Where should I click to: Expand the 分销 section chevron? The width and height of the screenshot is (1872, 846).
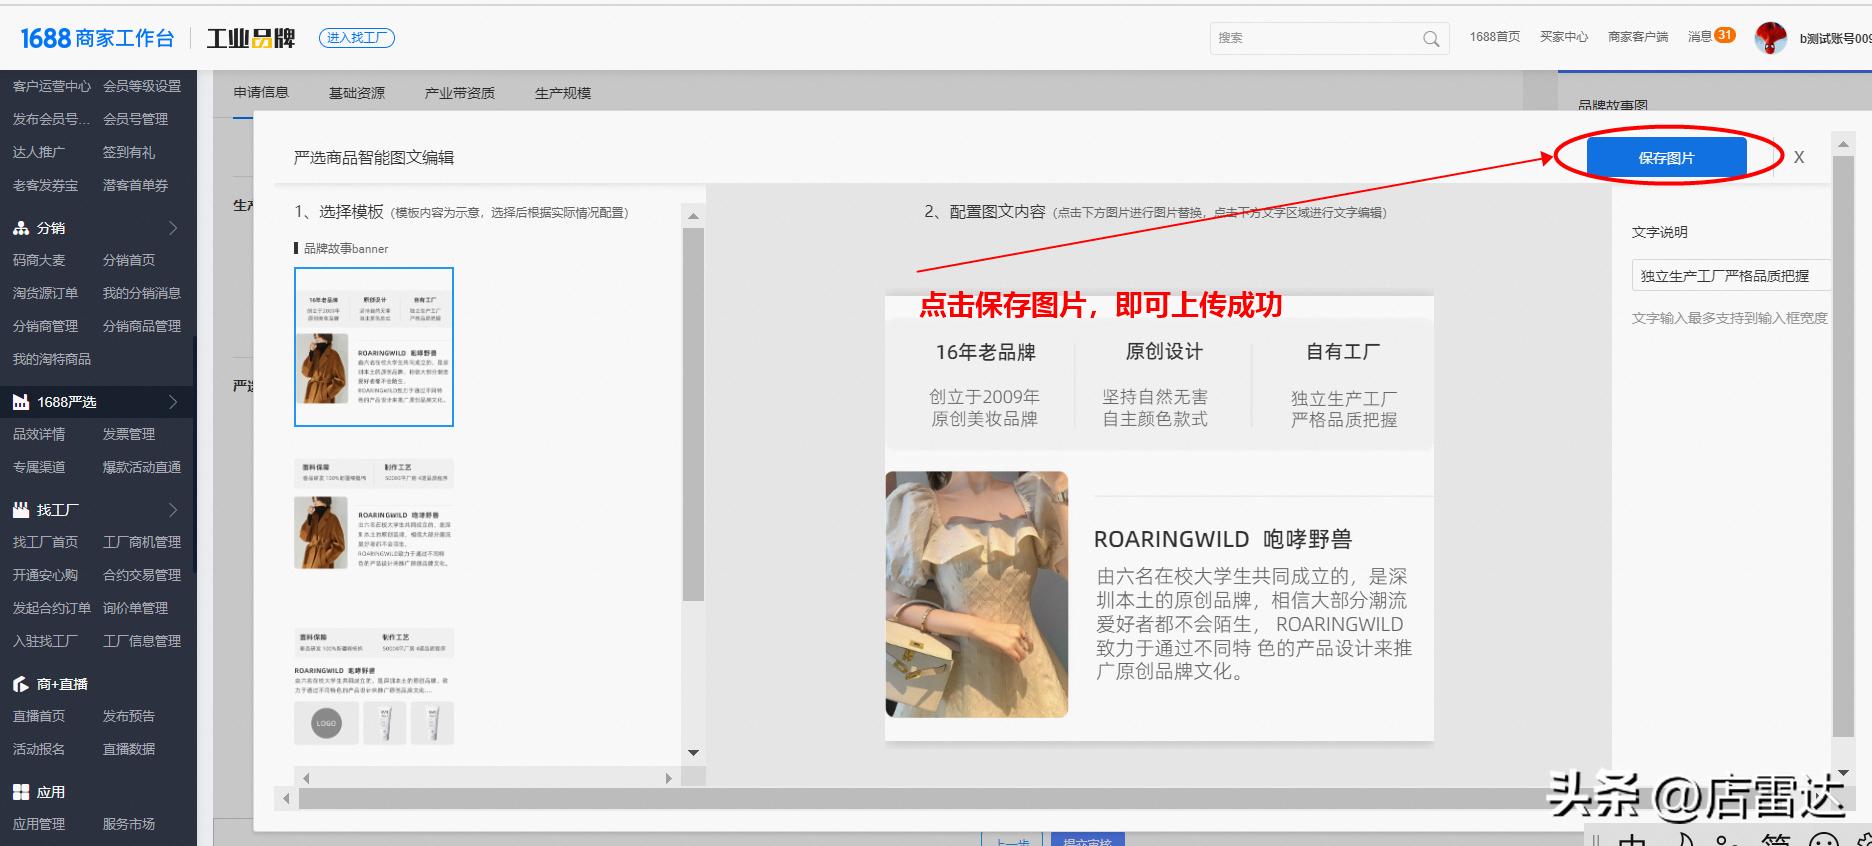[x=173, y=228]
